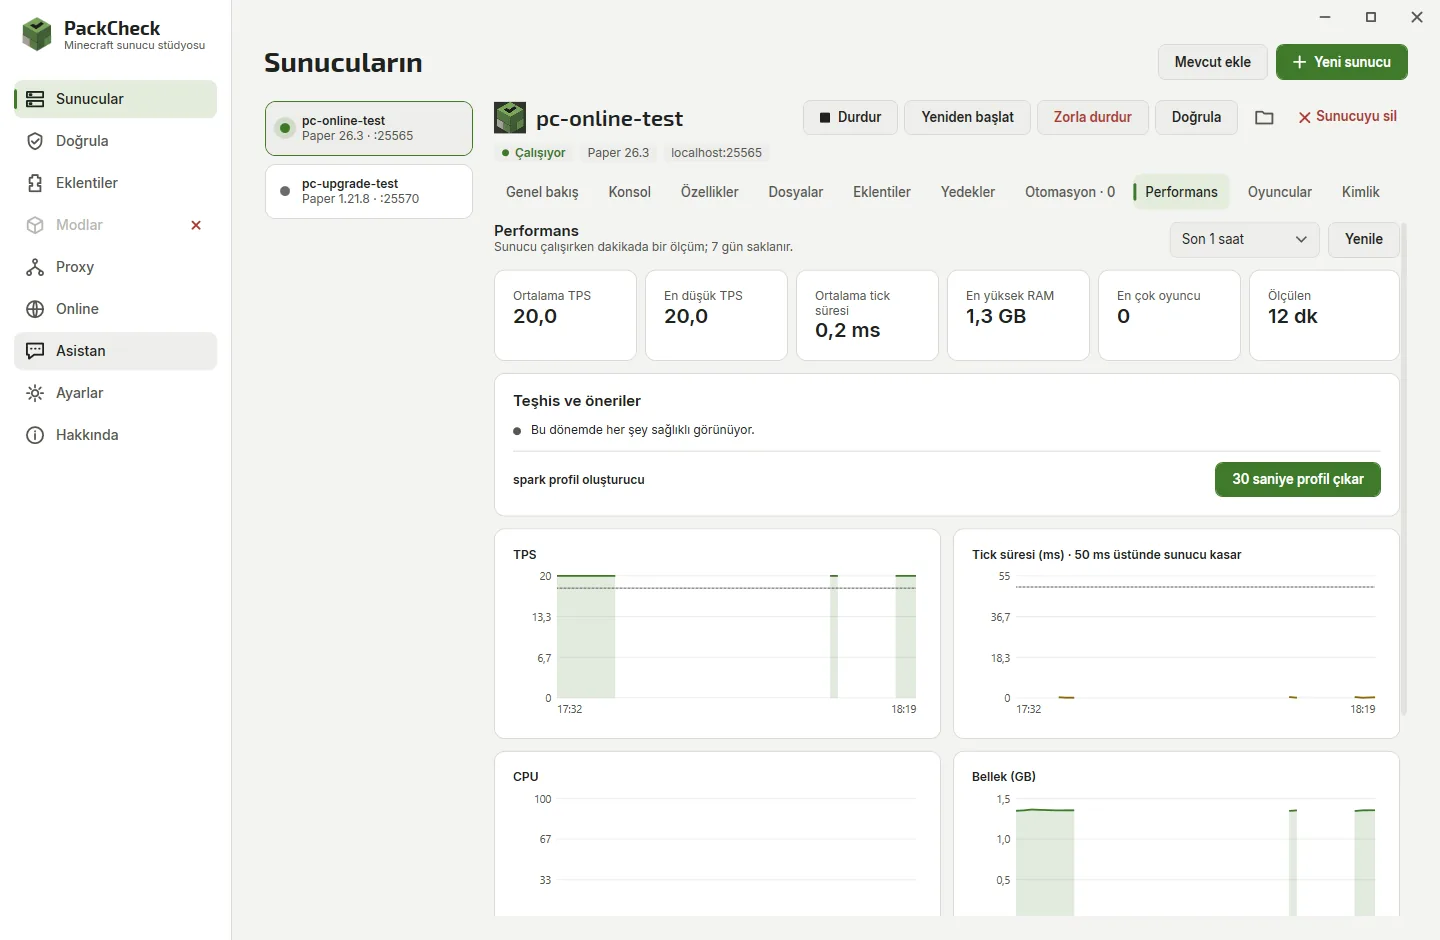Open the Yedekler tab

[968, 192]
